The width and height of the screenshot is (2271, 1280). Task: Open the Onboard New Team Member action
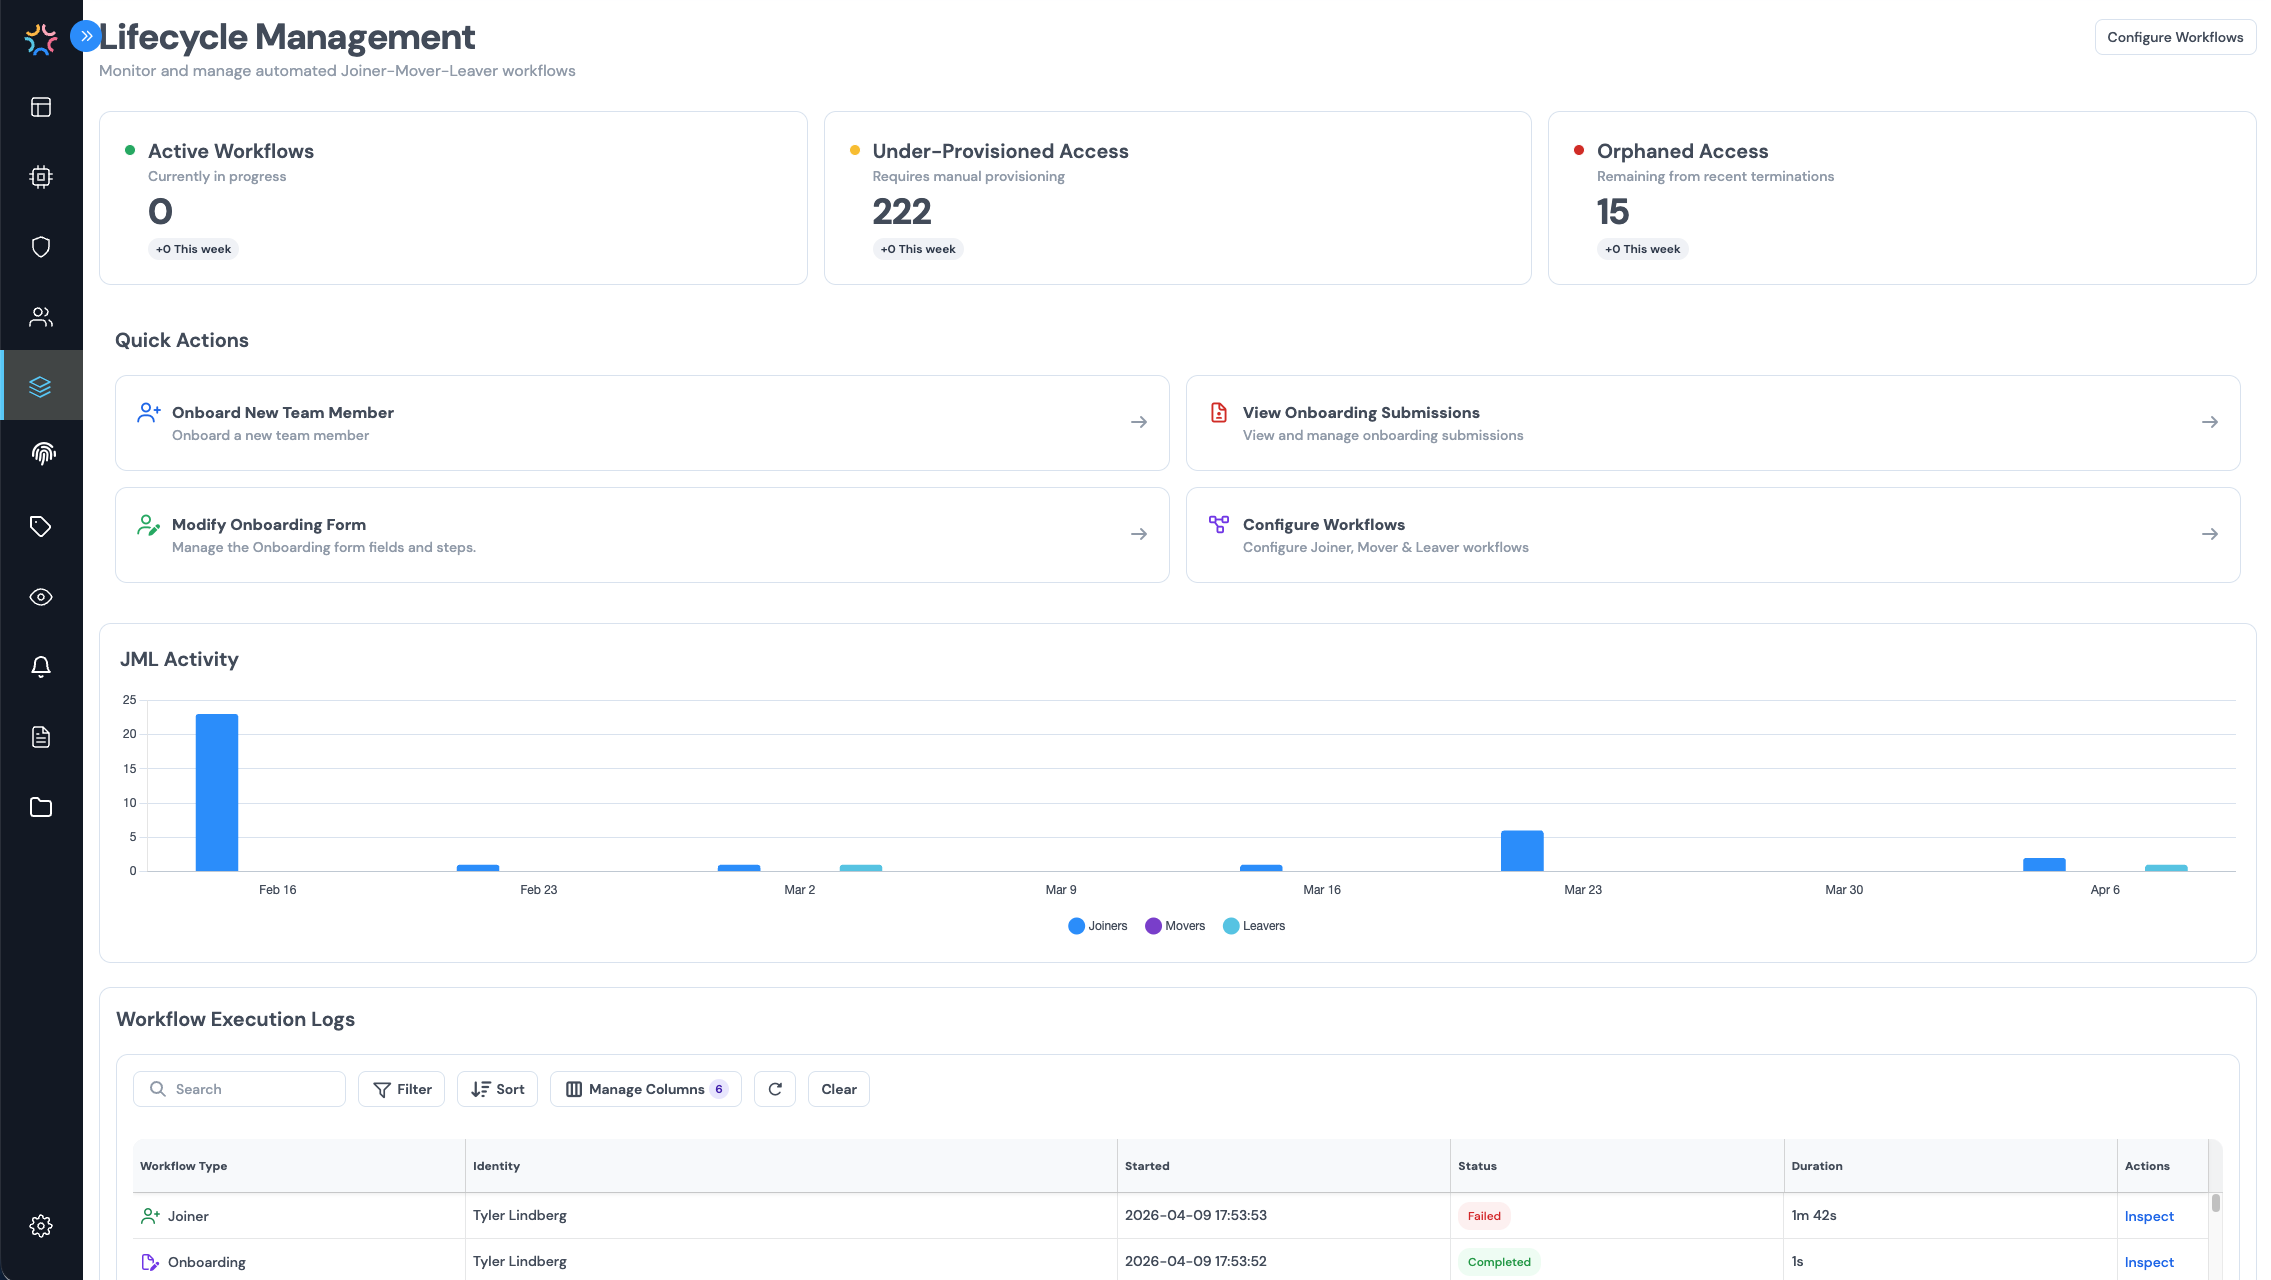pos(642,423)
